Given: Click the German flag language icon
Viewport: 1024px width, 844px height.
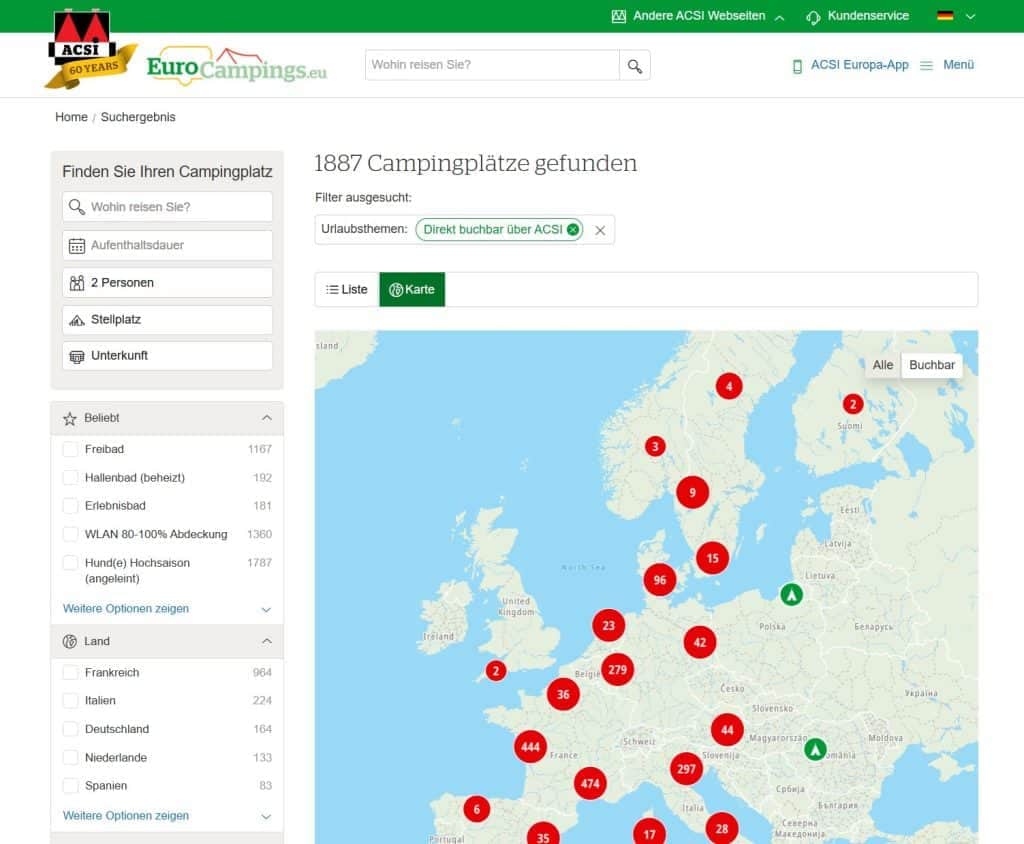Looking at the screenshot, I should pyautogui.click(x=945, y=16).
